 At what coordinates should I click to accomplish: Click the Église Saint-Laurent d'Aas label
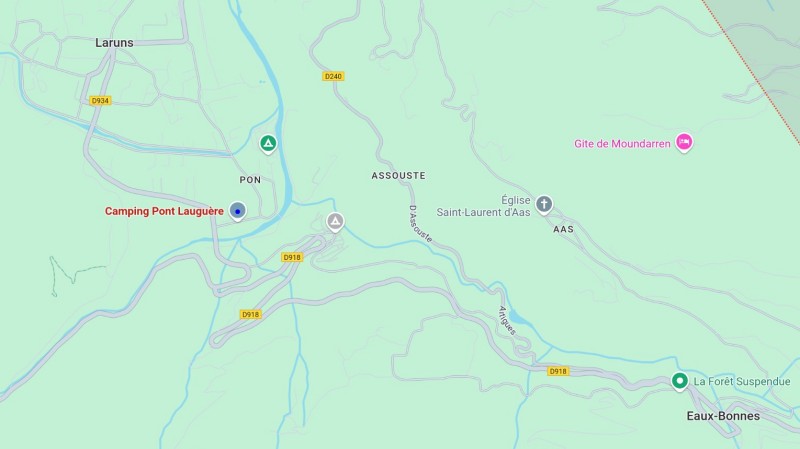pyautogui.click(x=484, y=206)
